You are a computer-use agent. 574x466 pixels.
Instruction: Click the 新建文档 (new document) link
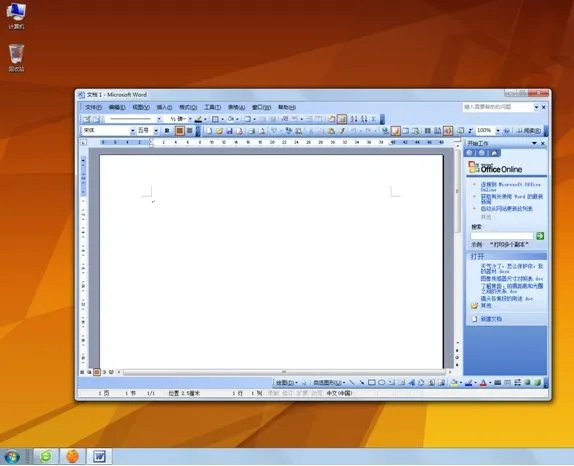click(491, 319)
